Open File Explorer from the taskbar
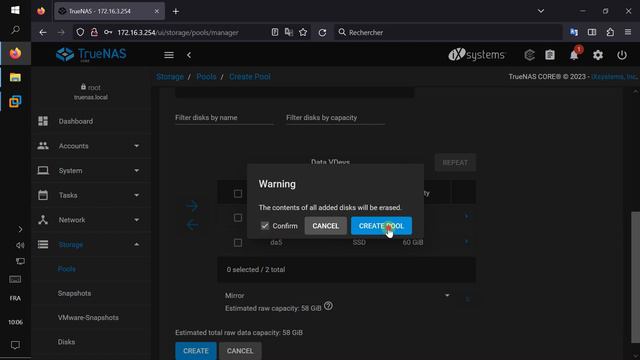This screenshot has height=360, width=640. [15, 78]
